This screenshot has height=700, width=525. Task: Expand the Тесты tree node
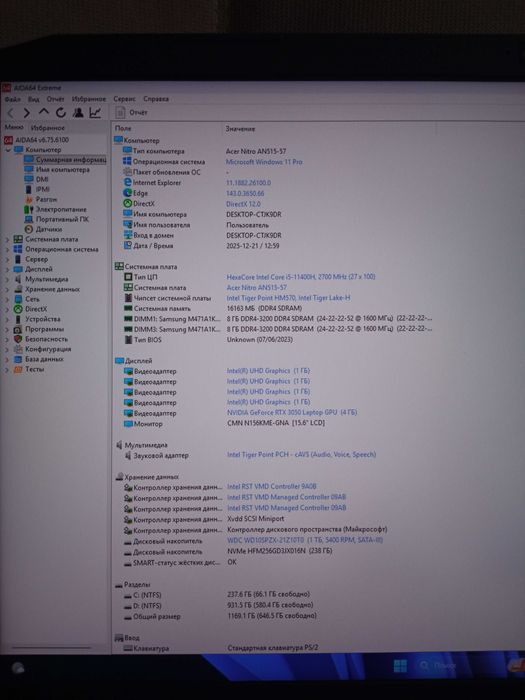[7, 370]
